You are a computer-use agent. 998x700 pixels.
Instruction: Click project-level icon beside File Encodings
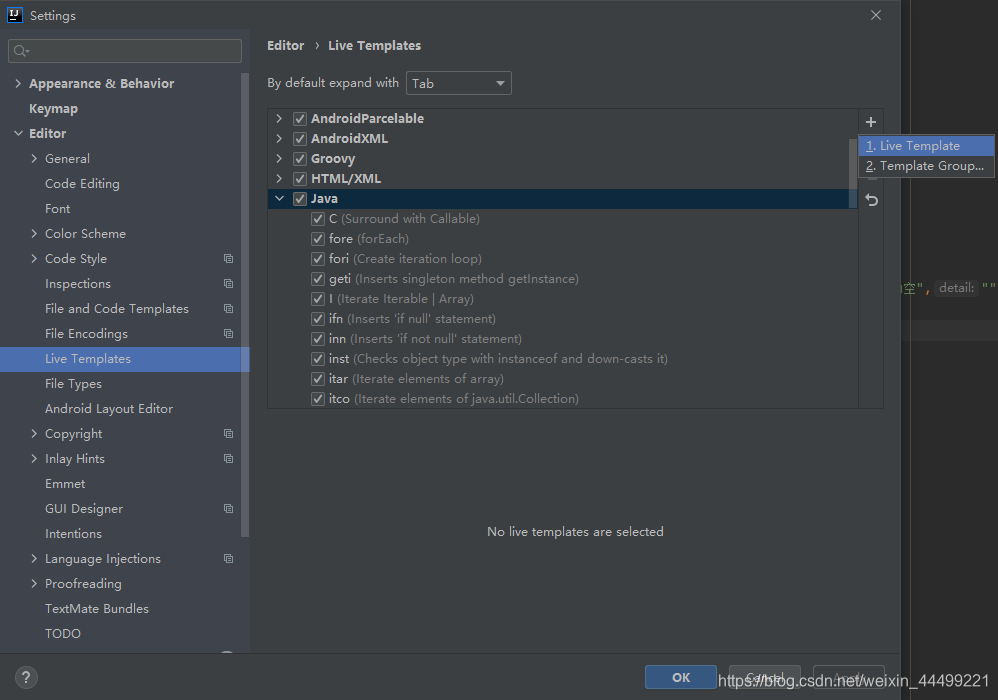pos(228,333)
